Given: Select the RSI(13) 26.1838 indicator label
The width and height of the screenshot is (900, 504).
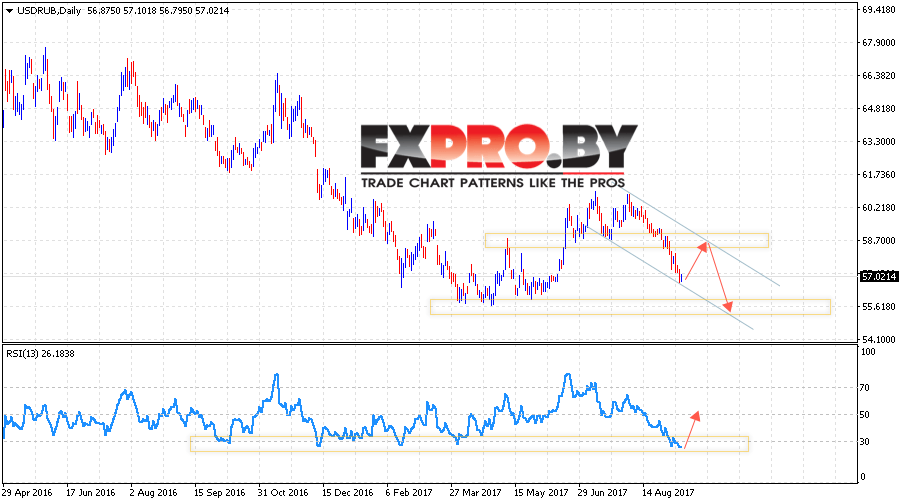Looking at the screenshot, I should point(40,354).
